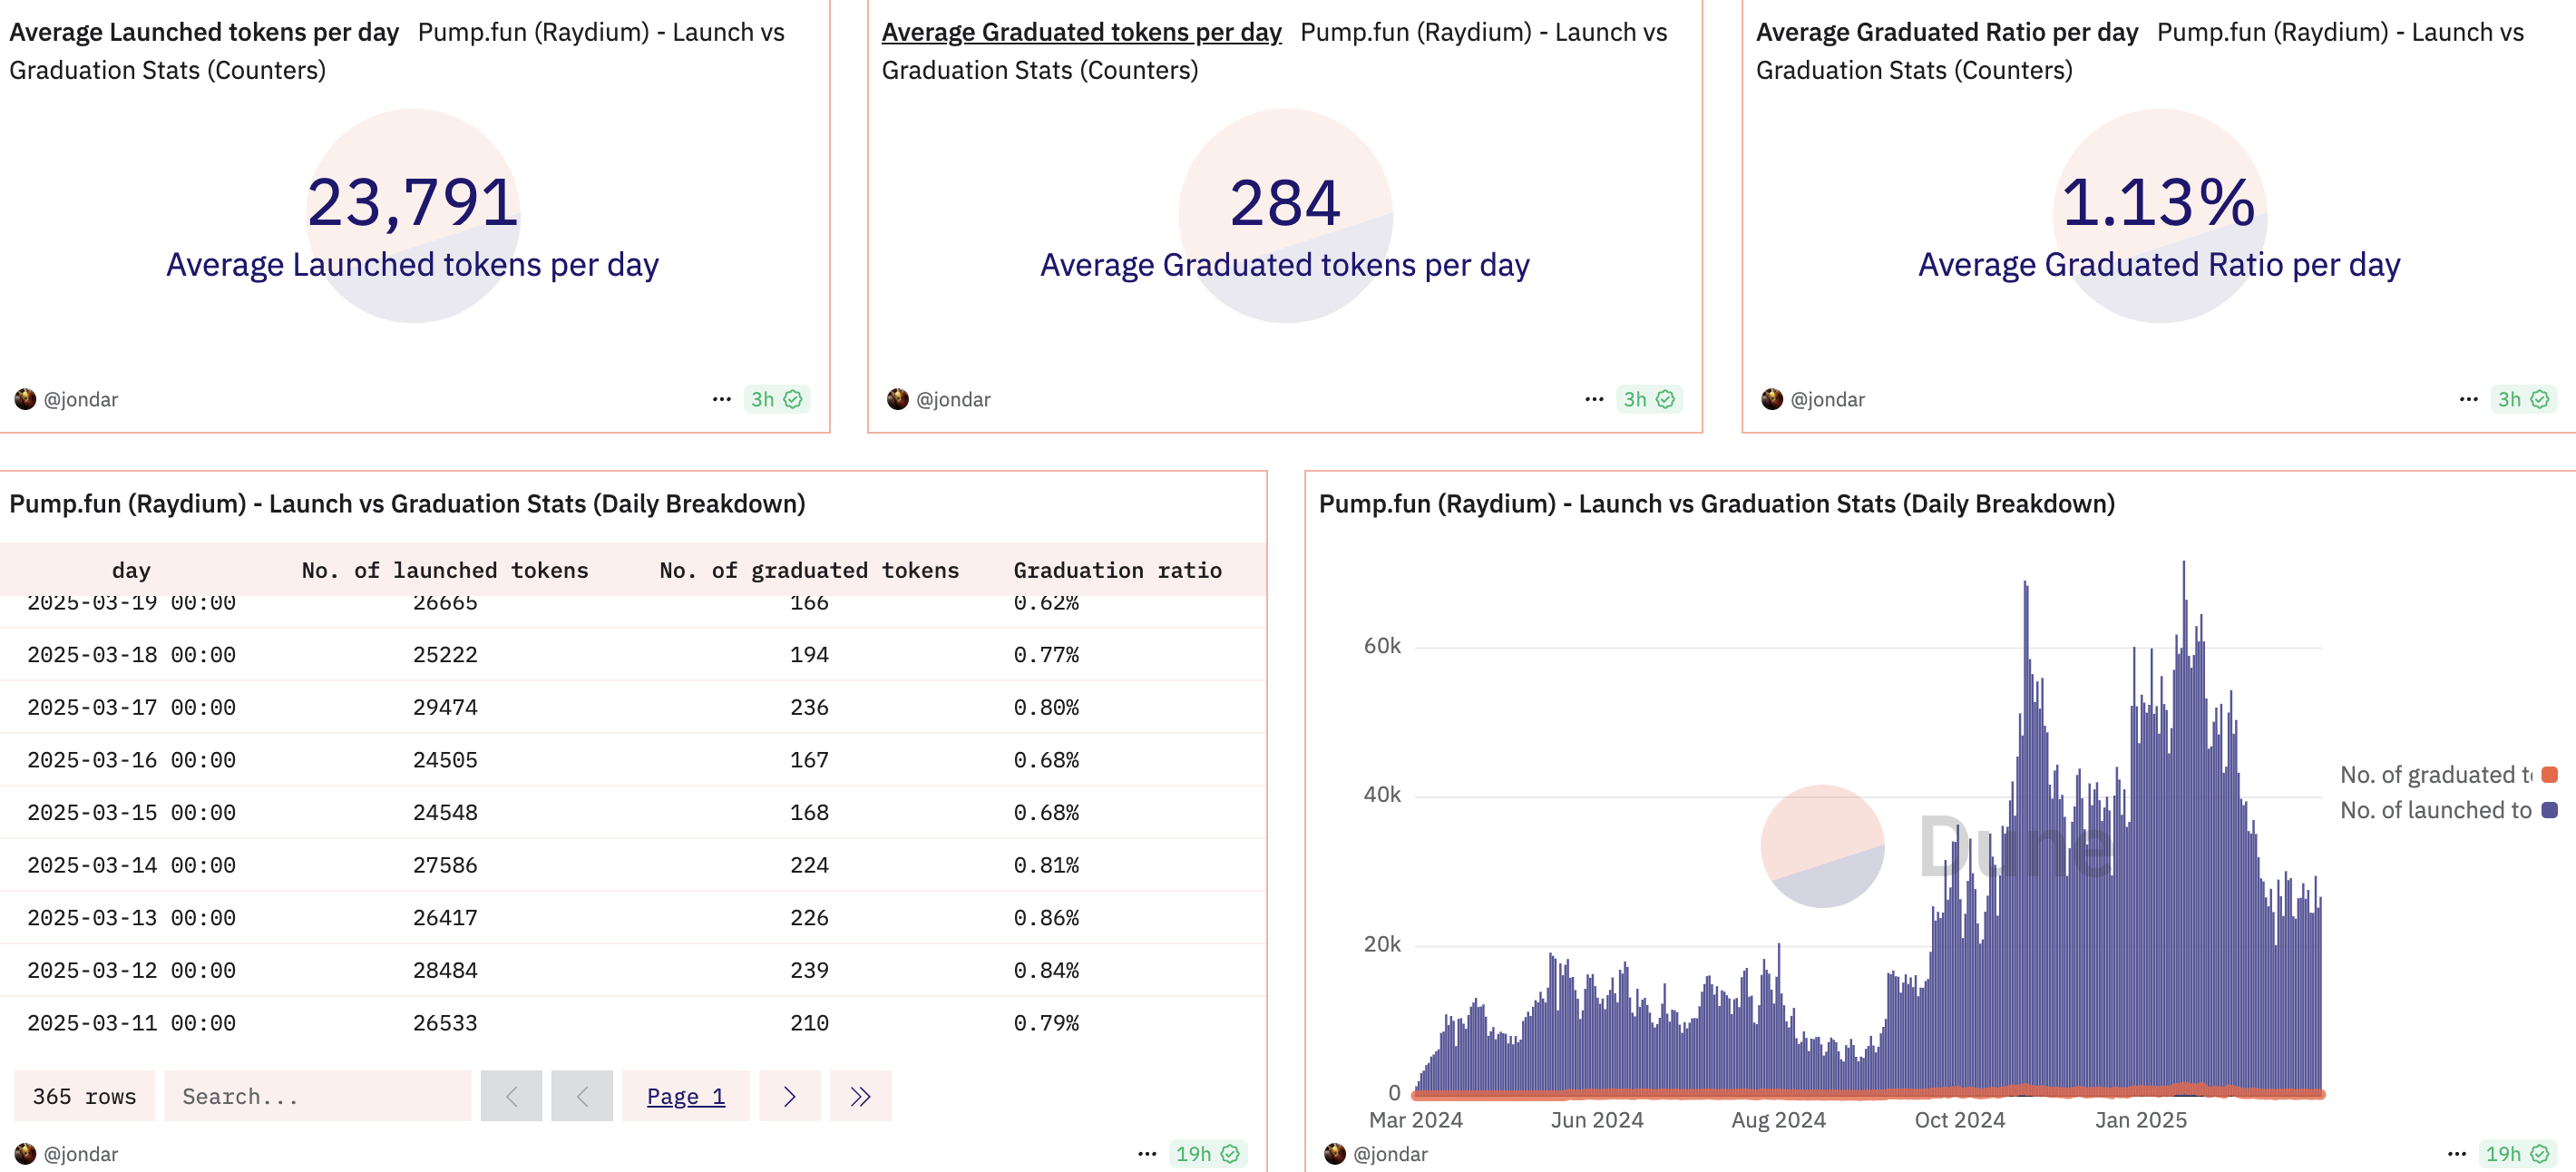Toggle No. of graduated tokens legend series
The width and height of the screenshot is (2576, 1172).
(2435, 774)
